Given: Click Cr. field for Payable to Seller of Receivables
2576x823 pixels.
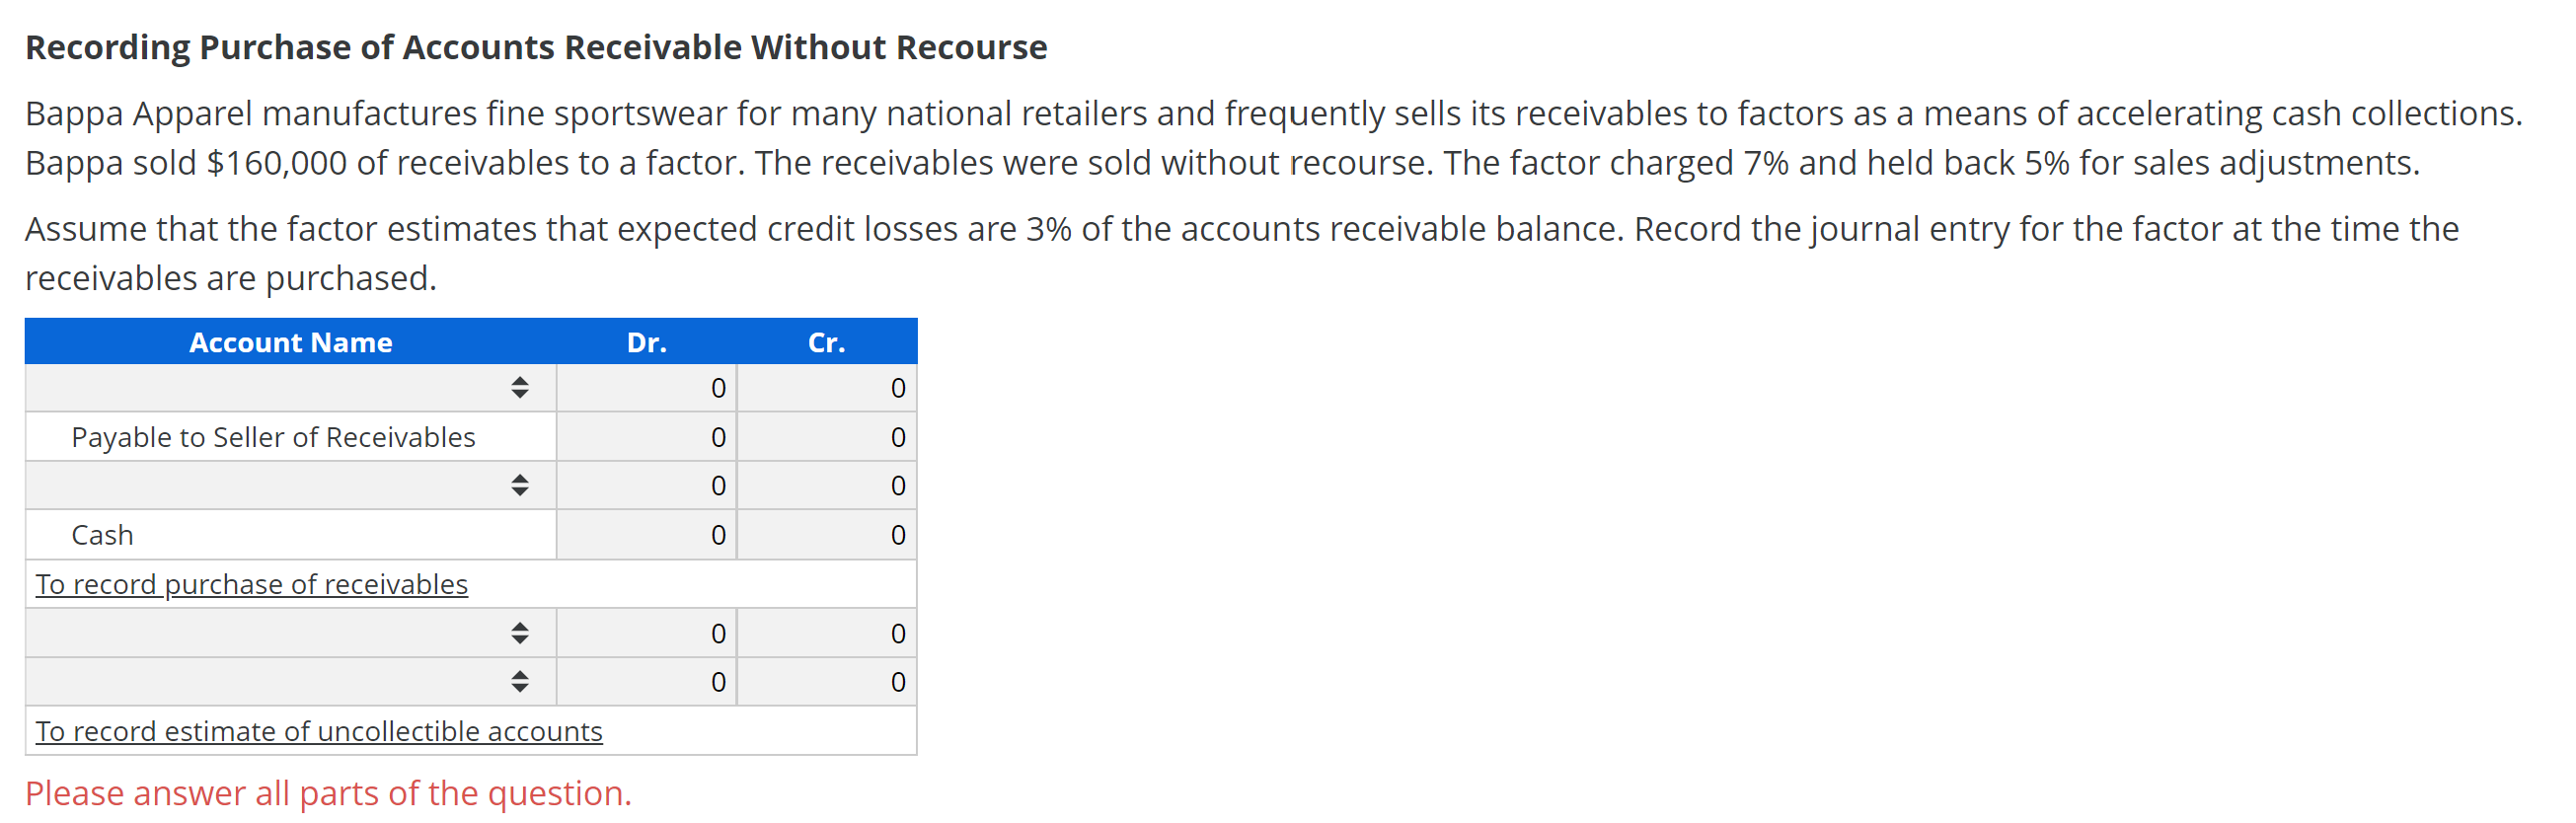Looking at the screenshot, I should pos(826,437).
